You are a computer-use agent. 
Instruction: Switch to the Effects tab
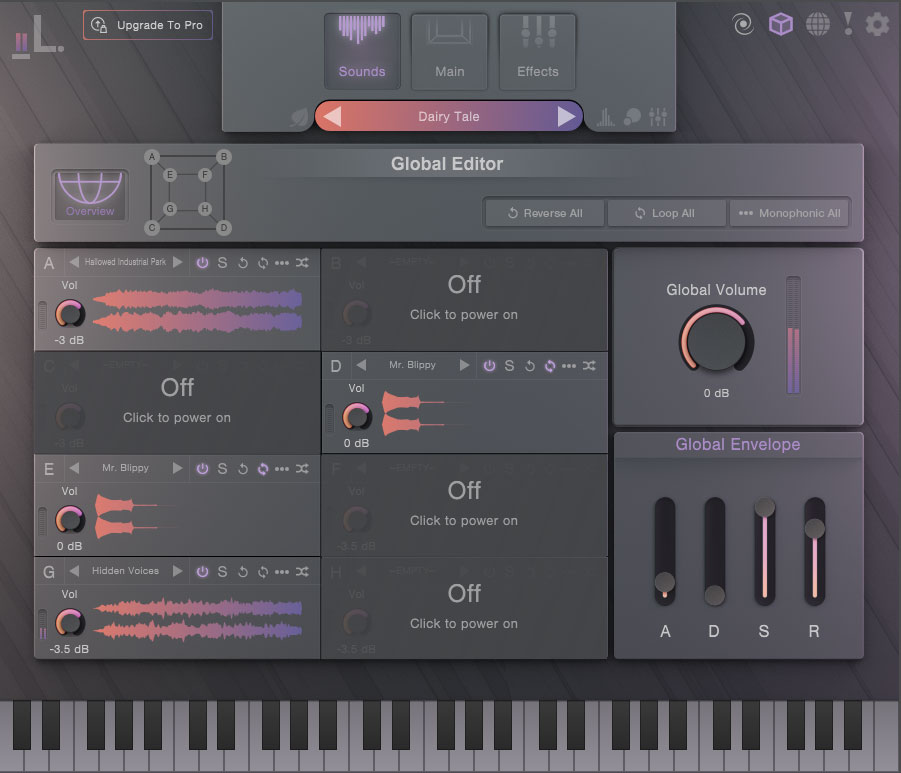coord(537,52)
